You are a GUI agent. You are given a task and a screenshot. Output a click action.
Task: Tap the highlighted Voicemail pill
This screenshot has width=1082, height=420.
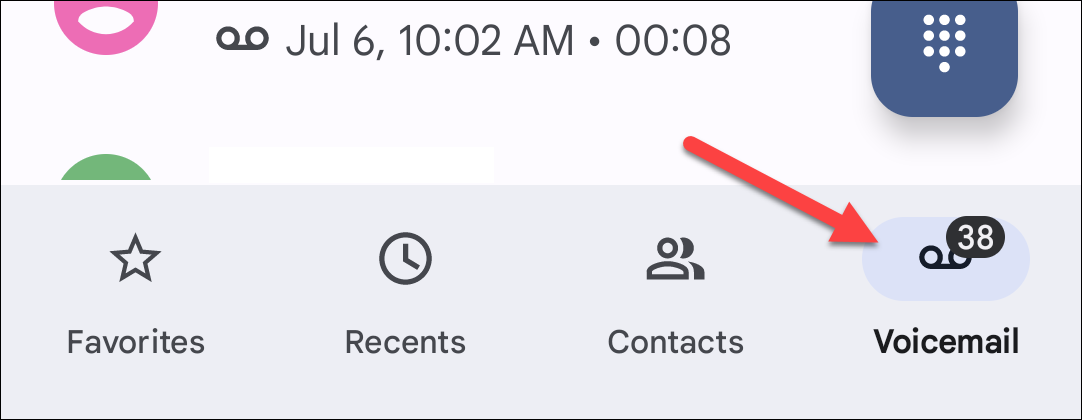[x=946, y=259]
